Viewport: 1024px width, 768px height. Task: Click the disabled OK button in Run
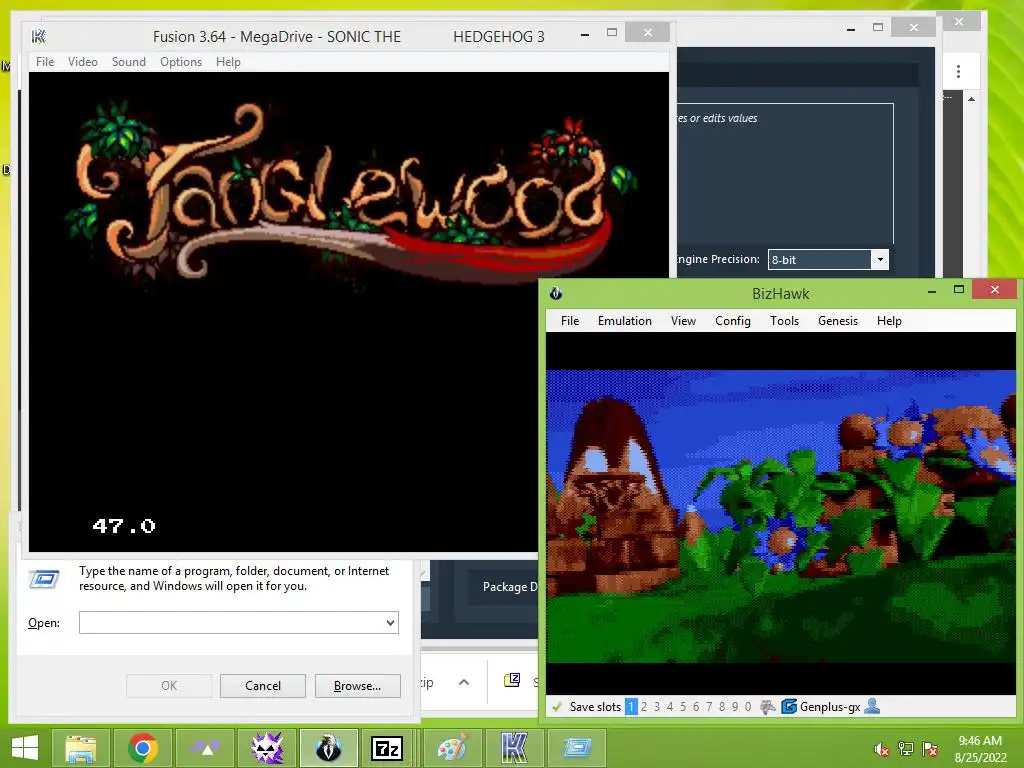point(168,686)
